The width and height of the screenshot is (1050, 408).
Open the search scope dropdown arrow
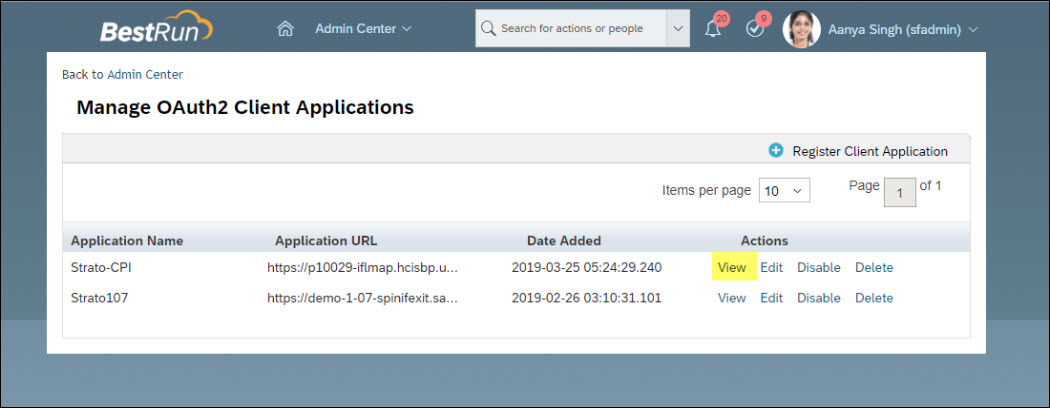tap(678, 29)
